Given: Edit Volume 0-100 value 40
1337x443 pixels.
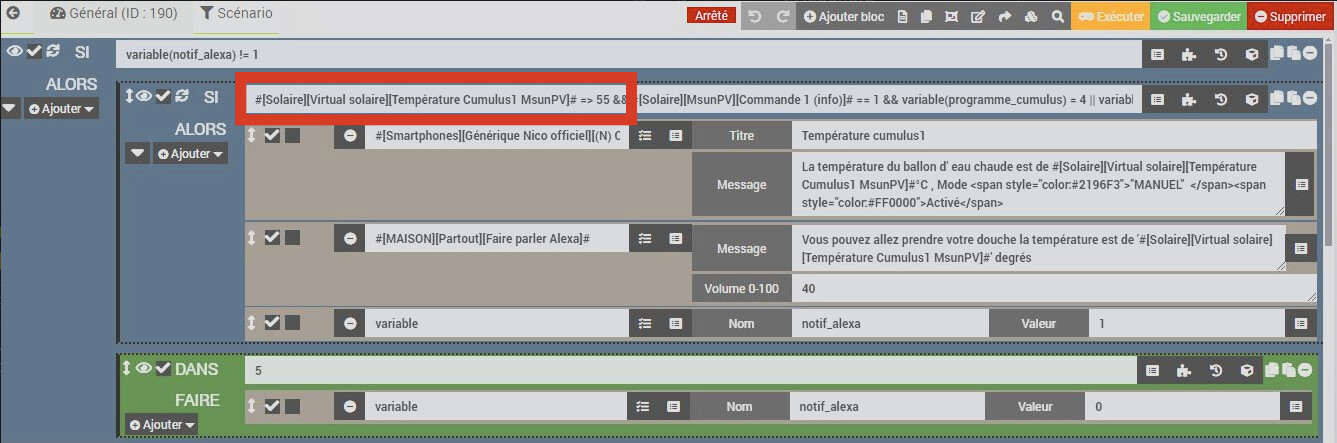Looking at the screenshot, I should 1053,288.
